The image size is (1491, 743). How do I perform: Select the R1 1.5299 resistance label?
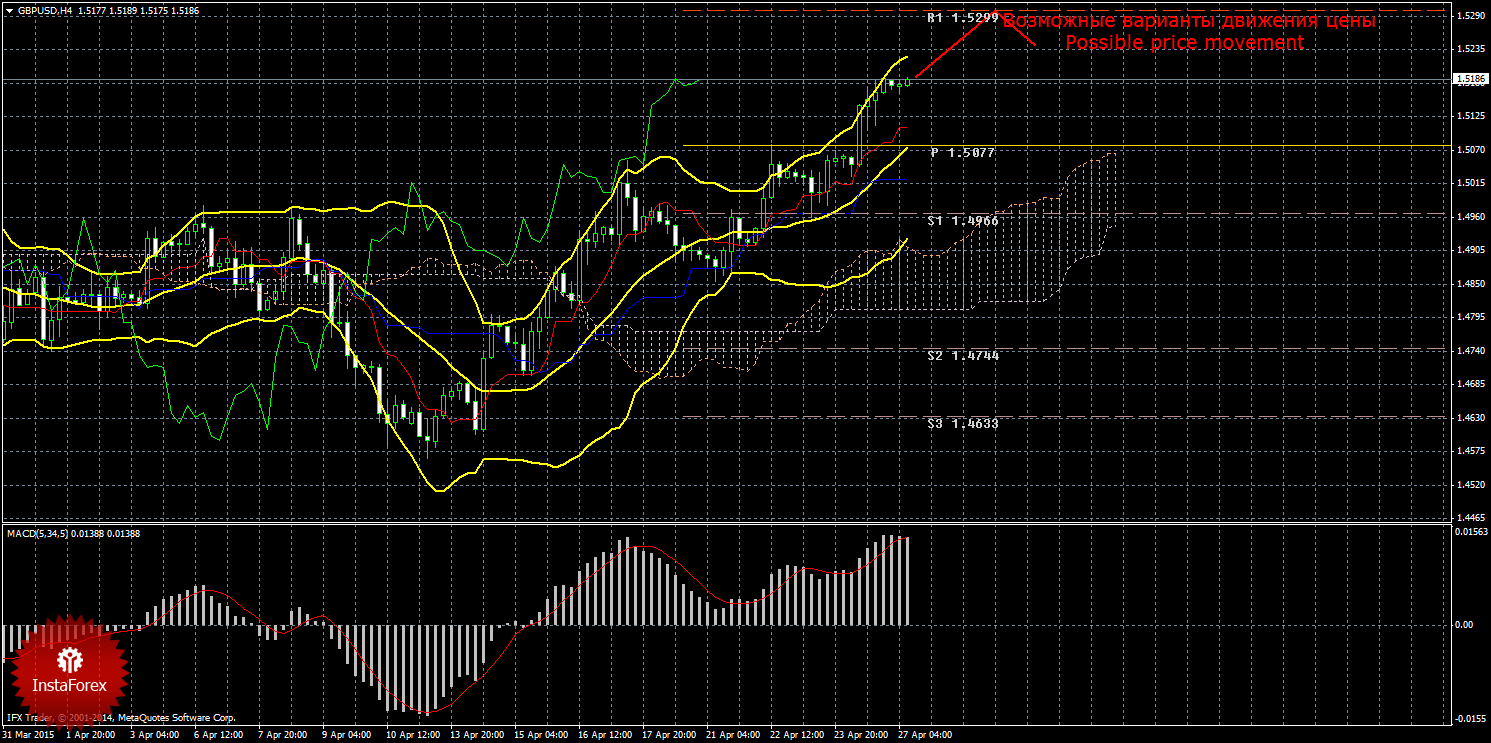[963, 18]
